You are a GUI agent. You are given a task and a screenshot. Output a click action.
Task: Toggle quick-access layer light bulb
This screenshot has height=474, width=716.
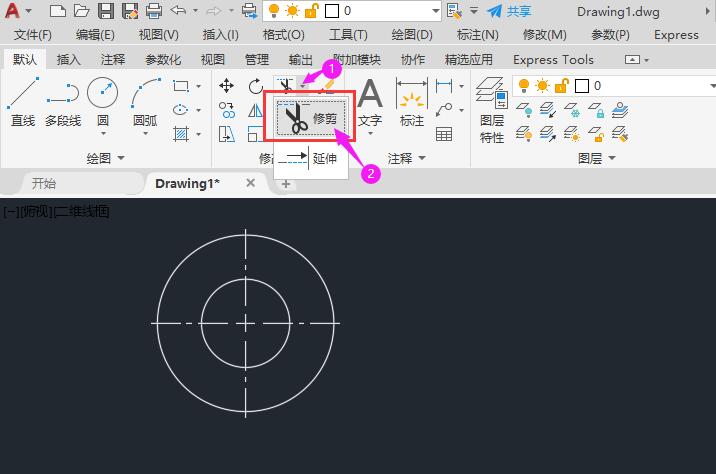point(274,11)
